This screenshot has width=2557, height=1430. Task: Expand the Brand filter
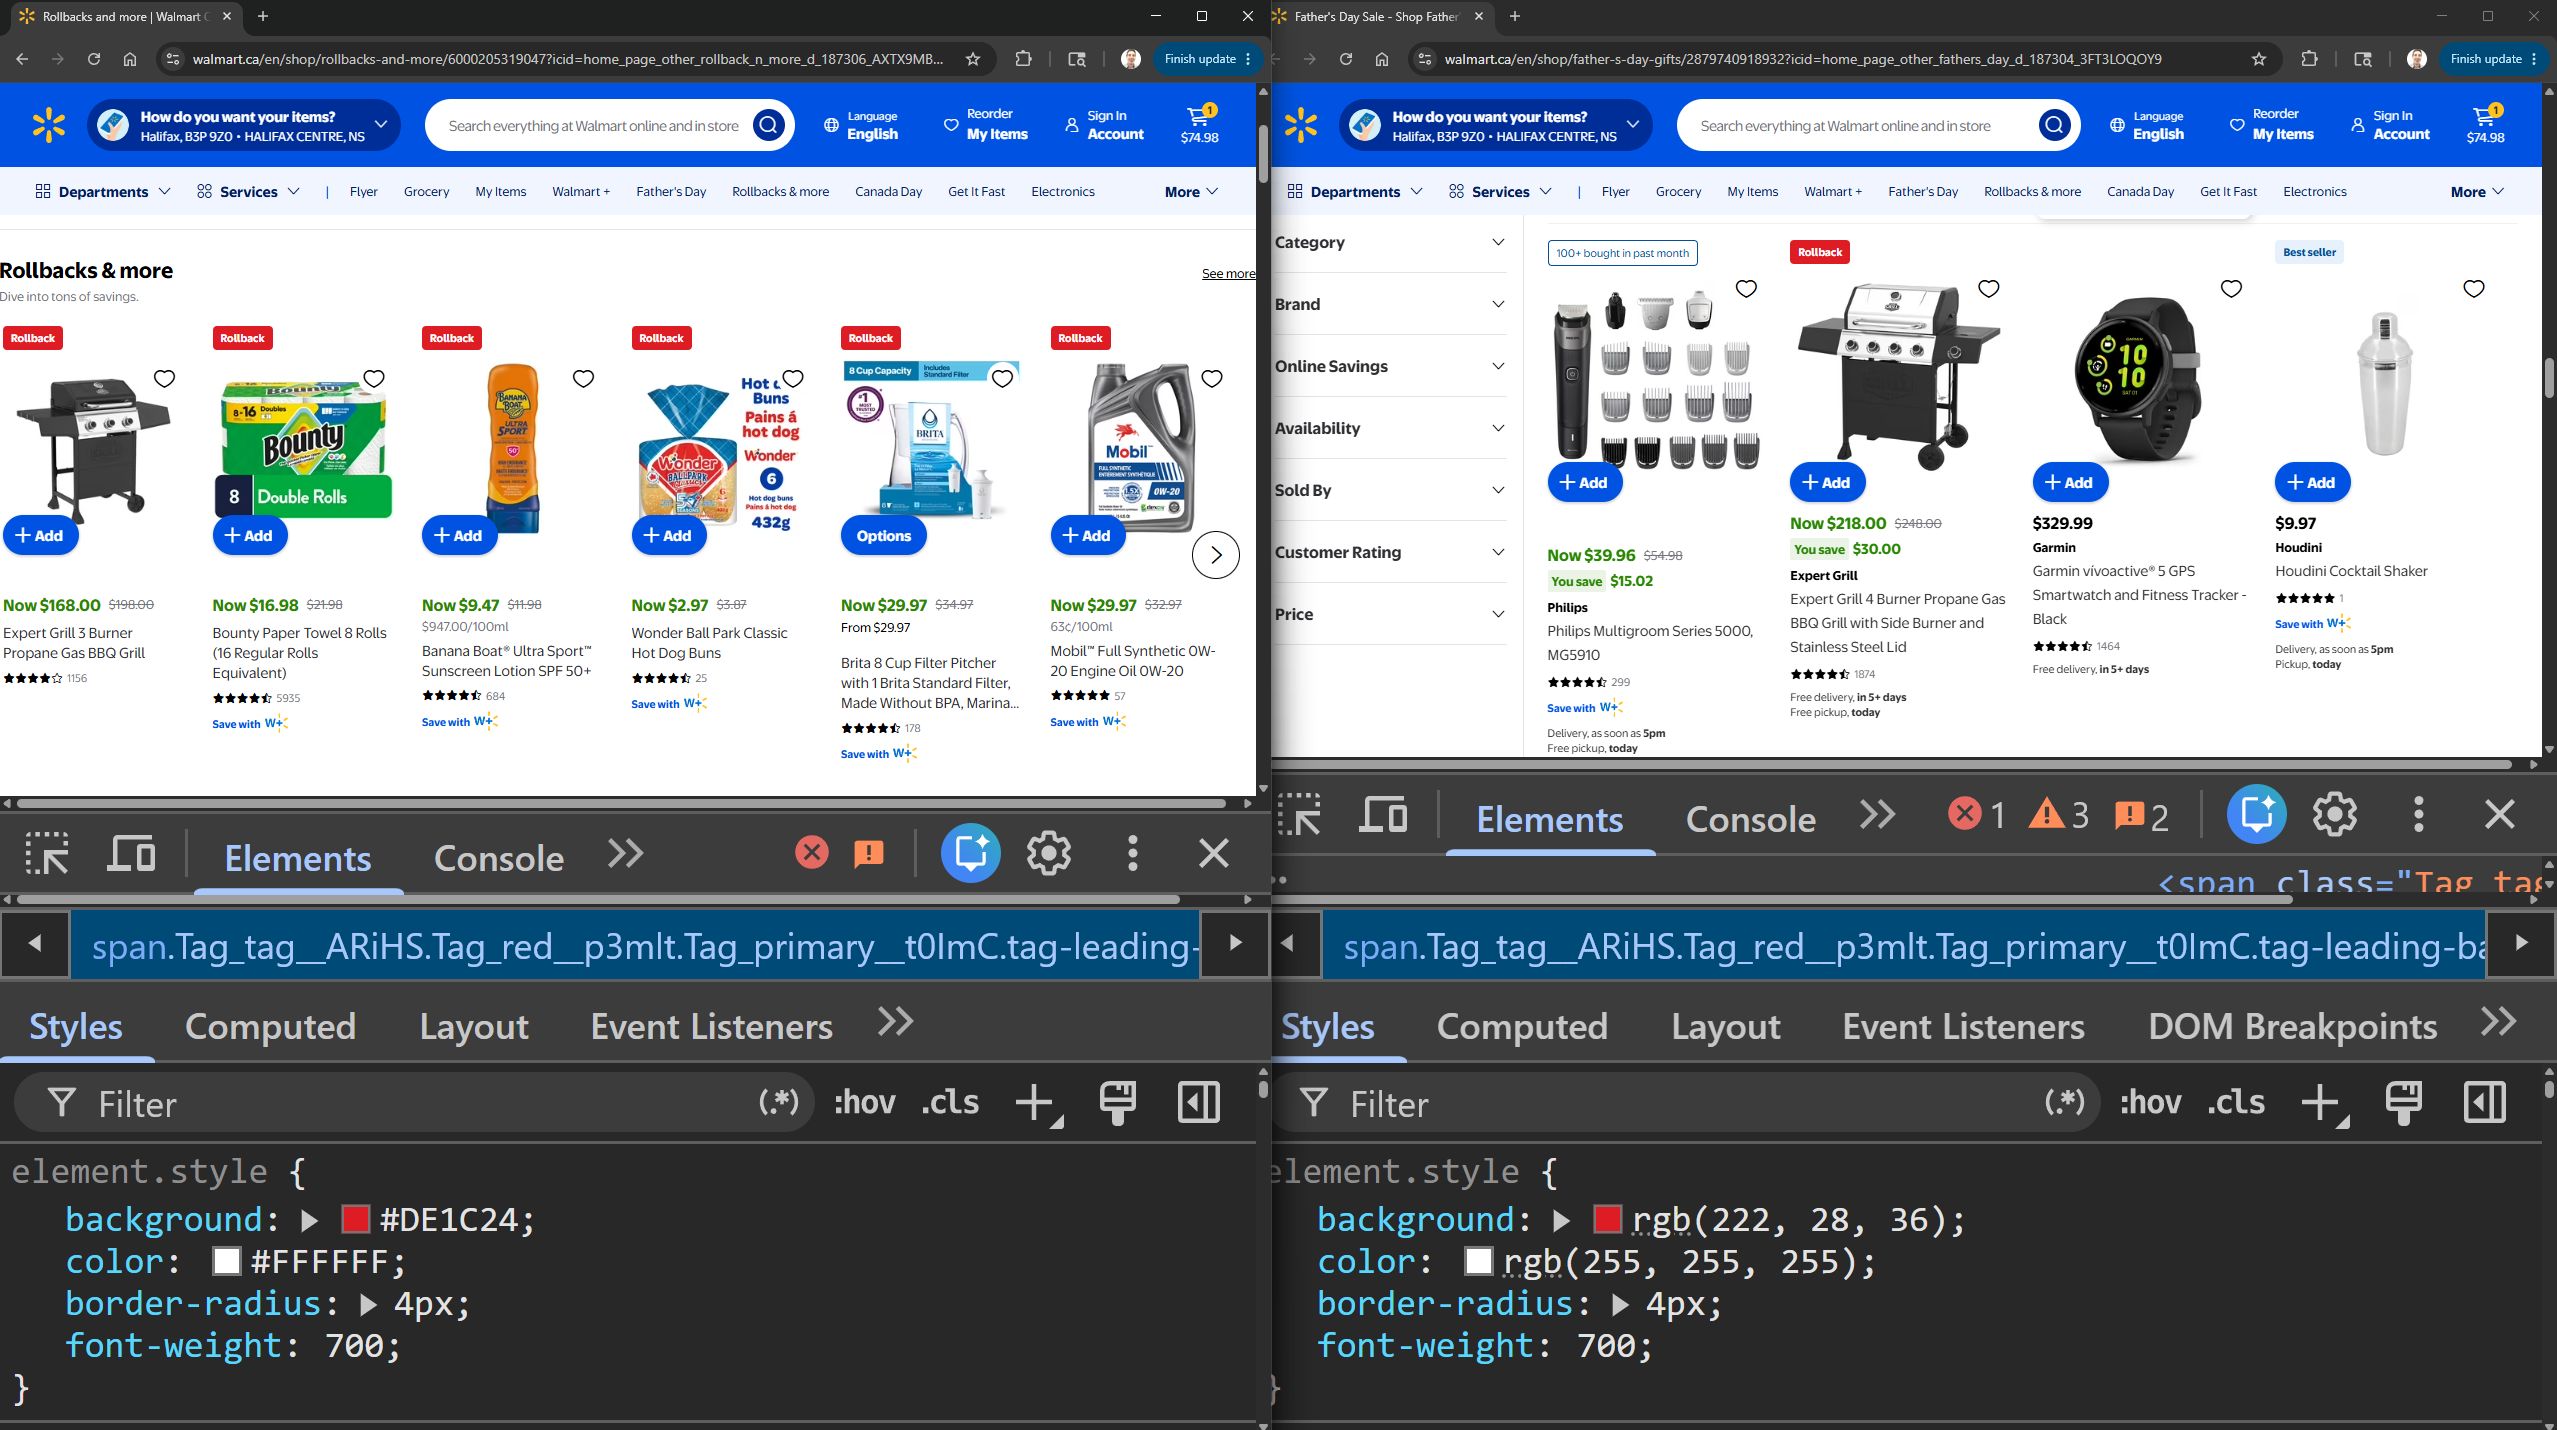1389,304
